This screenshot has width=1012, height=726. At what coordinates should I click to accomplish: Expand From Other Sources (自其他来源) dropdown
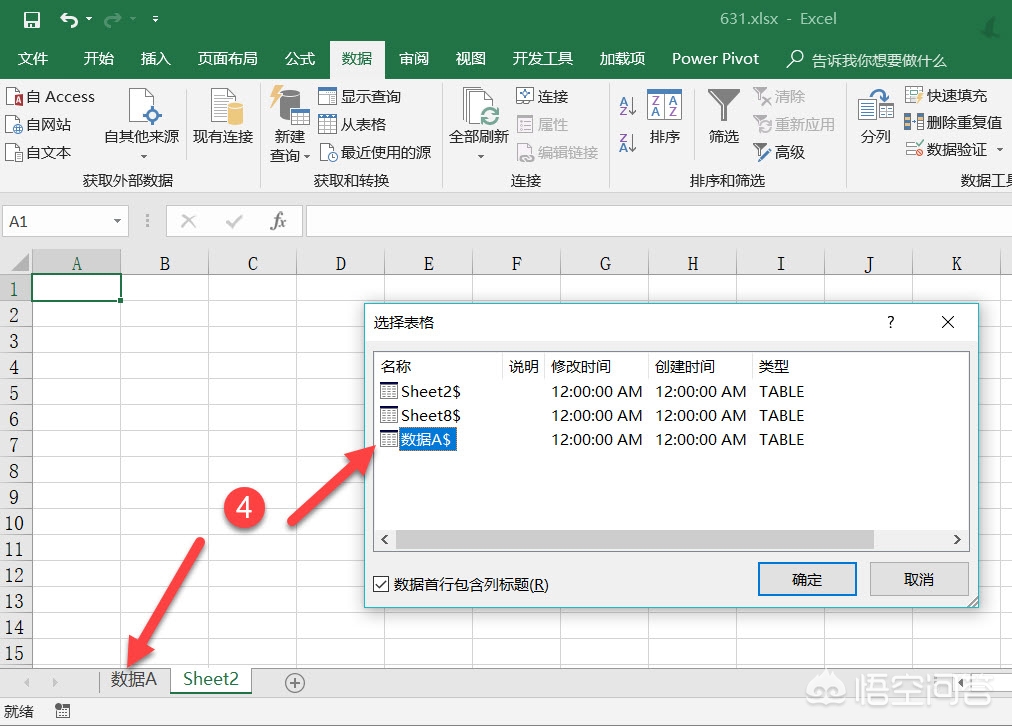tap(143, 156)
